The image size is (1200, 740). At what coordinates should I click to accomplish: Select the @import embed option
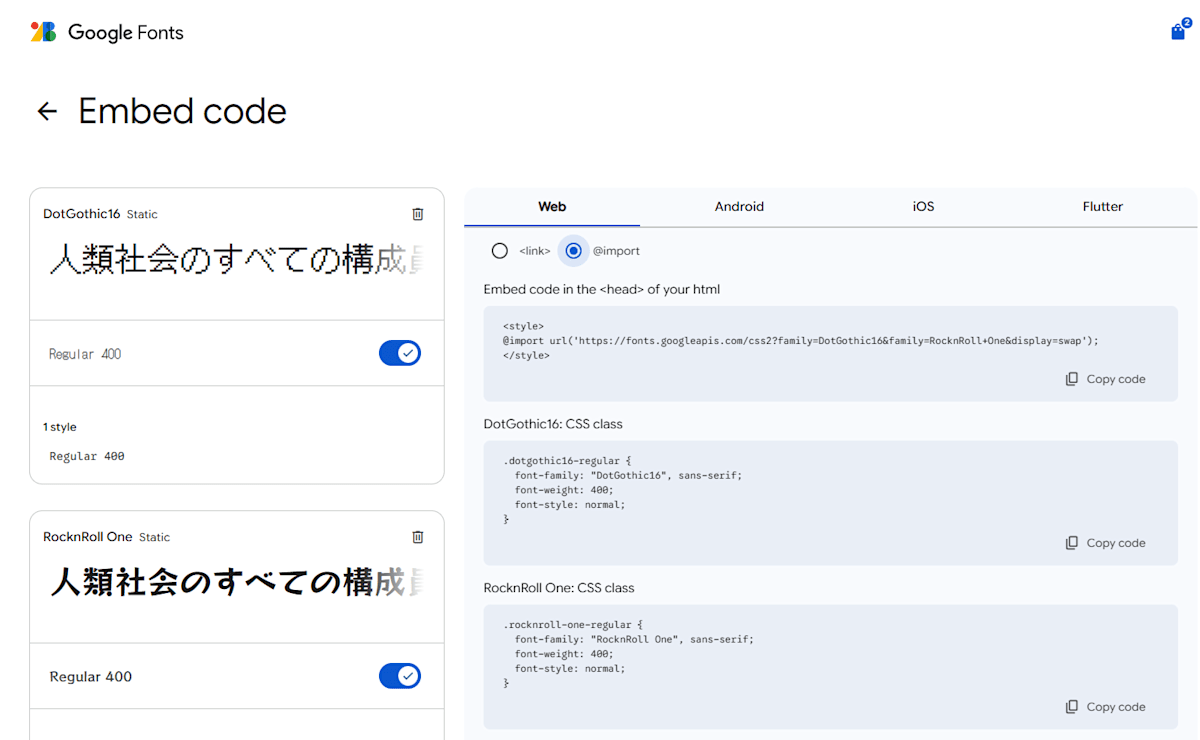pos(573,250)
